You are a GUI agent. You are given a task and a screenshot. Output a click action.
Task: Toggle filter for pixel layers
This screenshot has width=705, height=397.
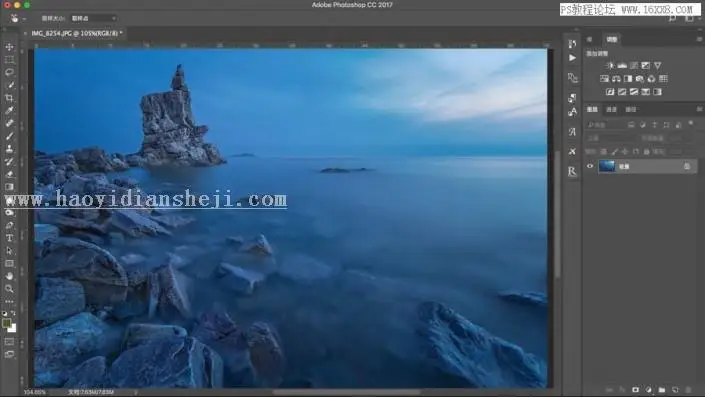coord(631,125)
